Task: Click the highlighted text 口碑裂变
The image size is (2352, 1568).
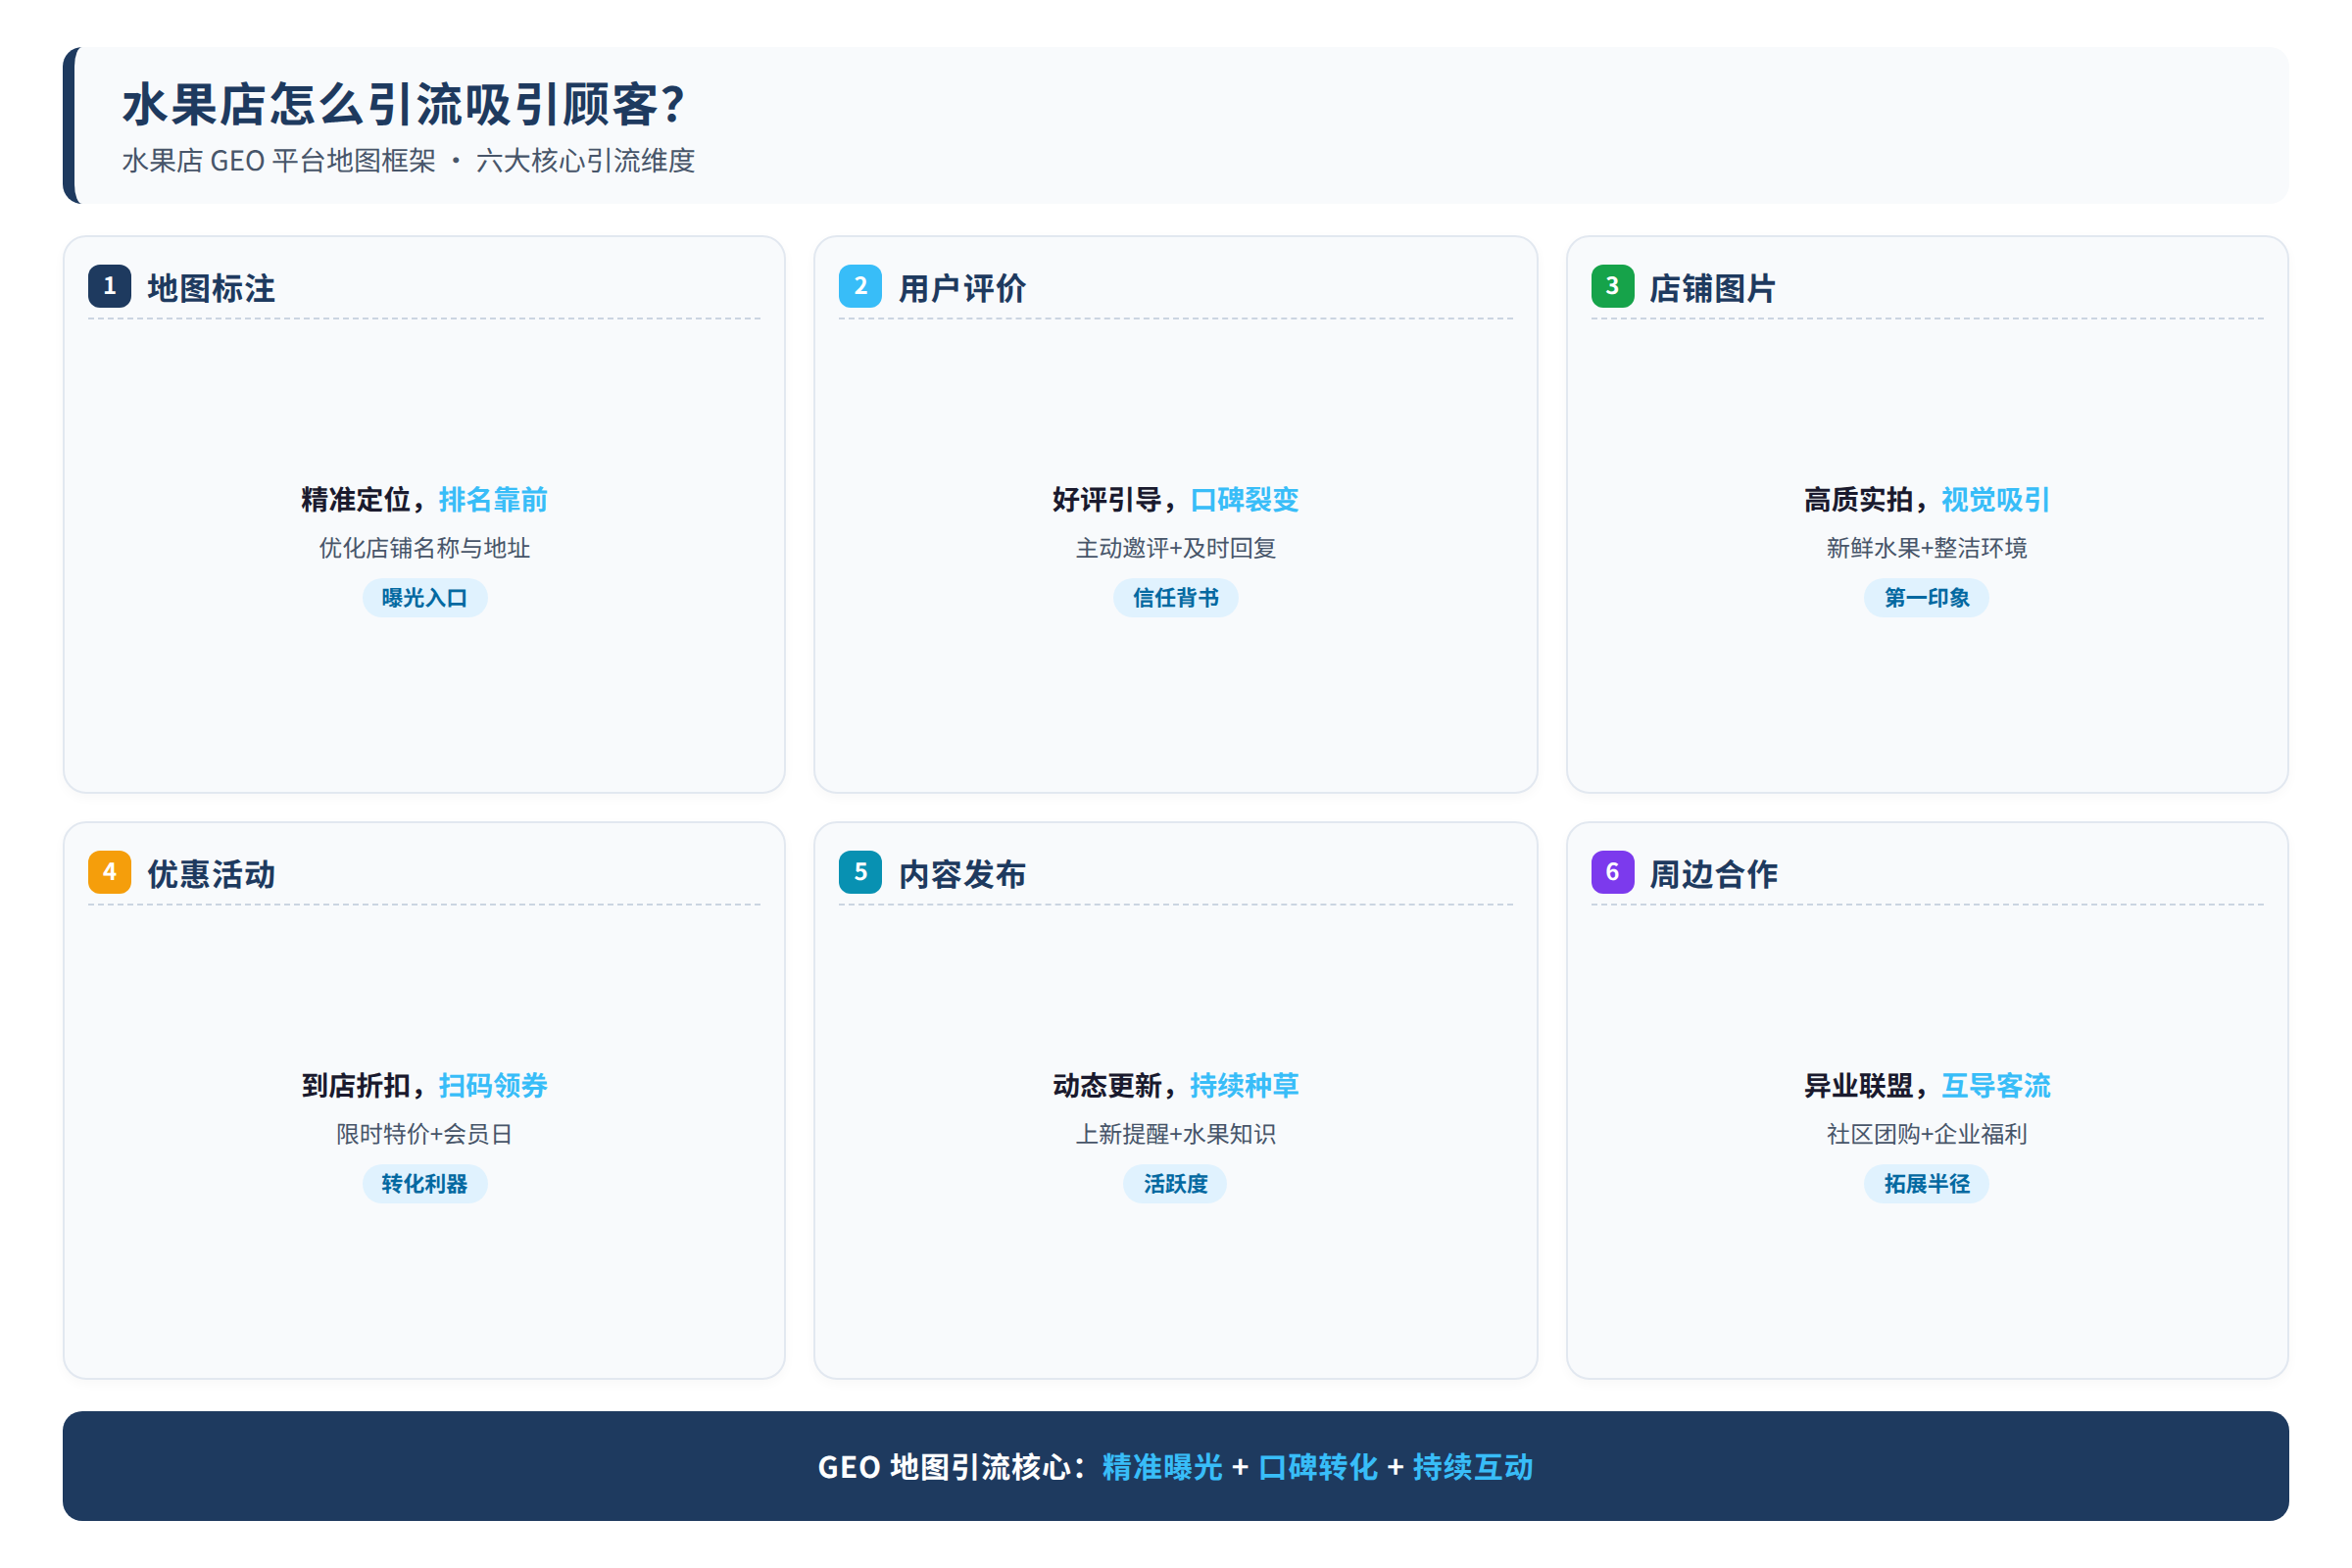Action: tap(1244, 499)
